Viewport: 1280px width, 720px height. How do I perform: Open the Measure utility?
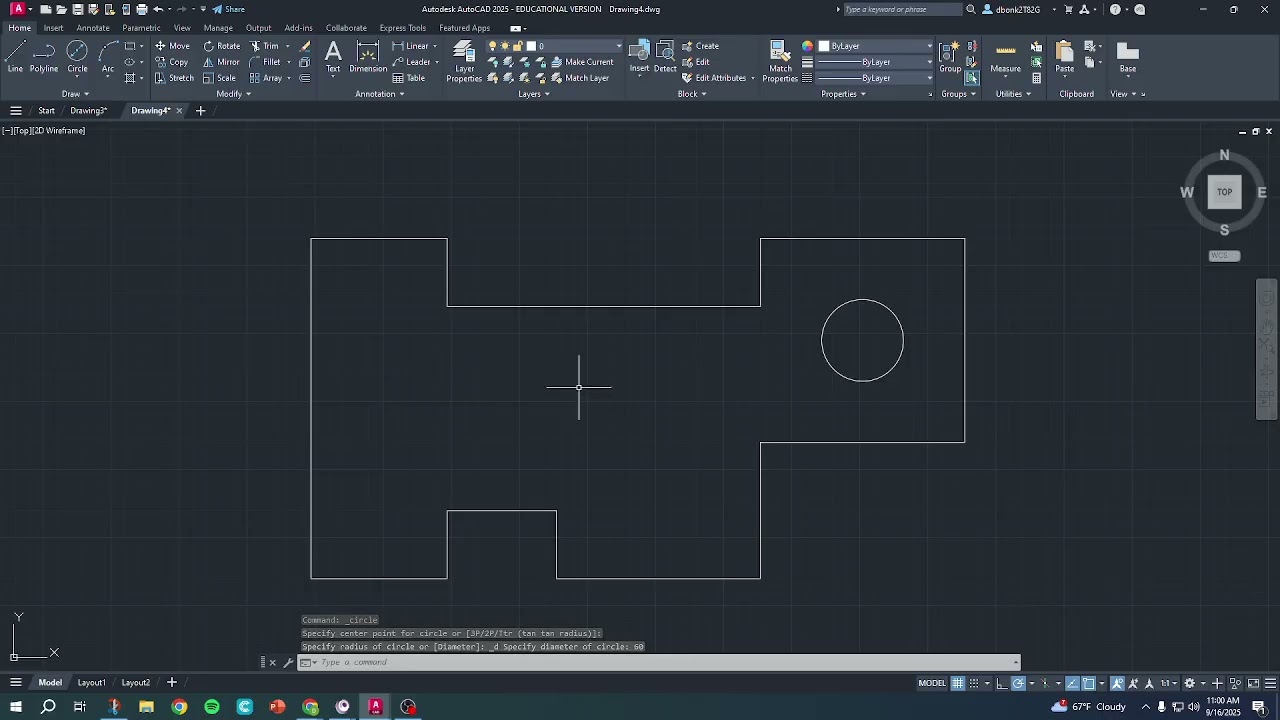tap(1005, 57)
